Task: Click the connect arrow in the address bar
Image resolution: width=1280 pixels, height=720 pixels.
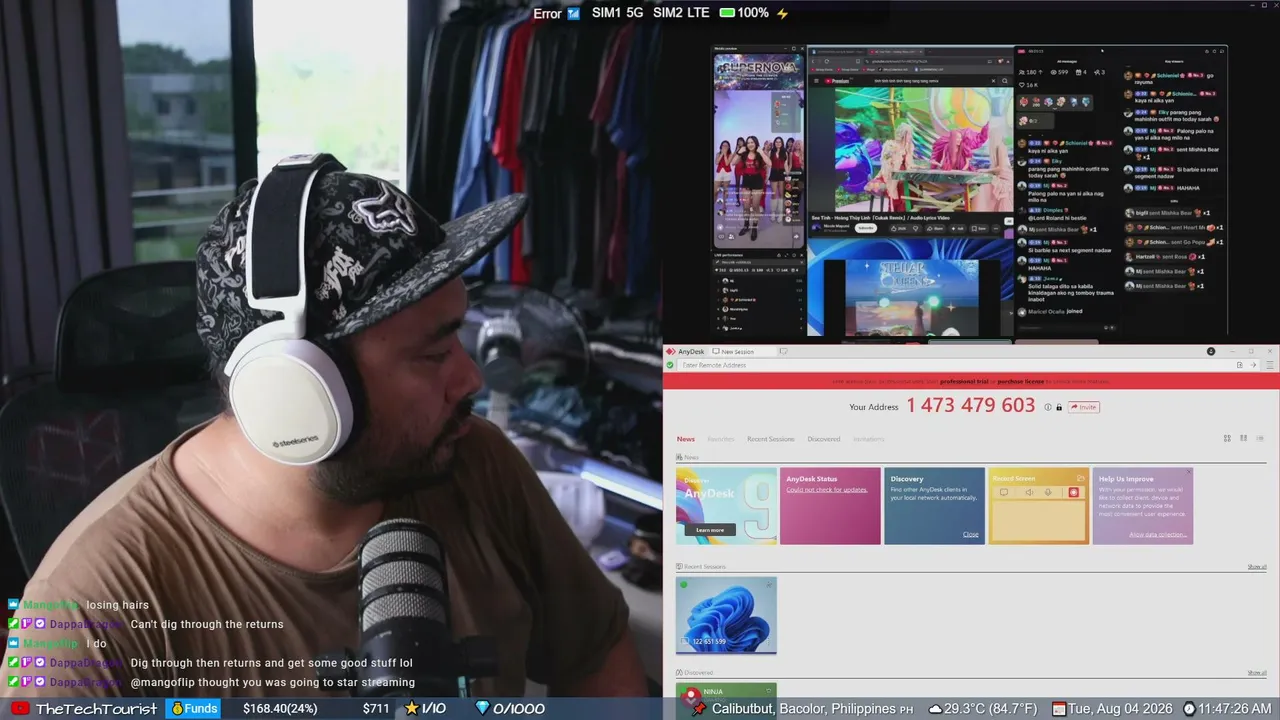Action: coord(1253,365)
